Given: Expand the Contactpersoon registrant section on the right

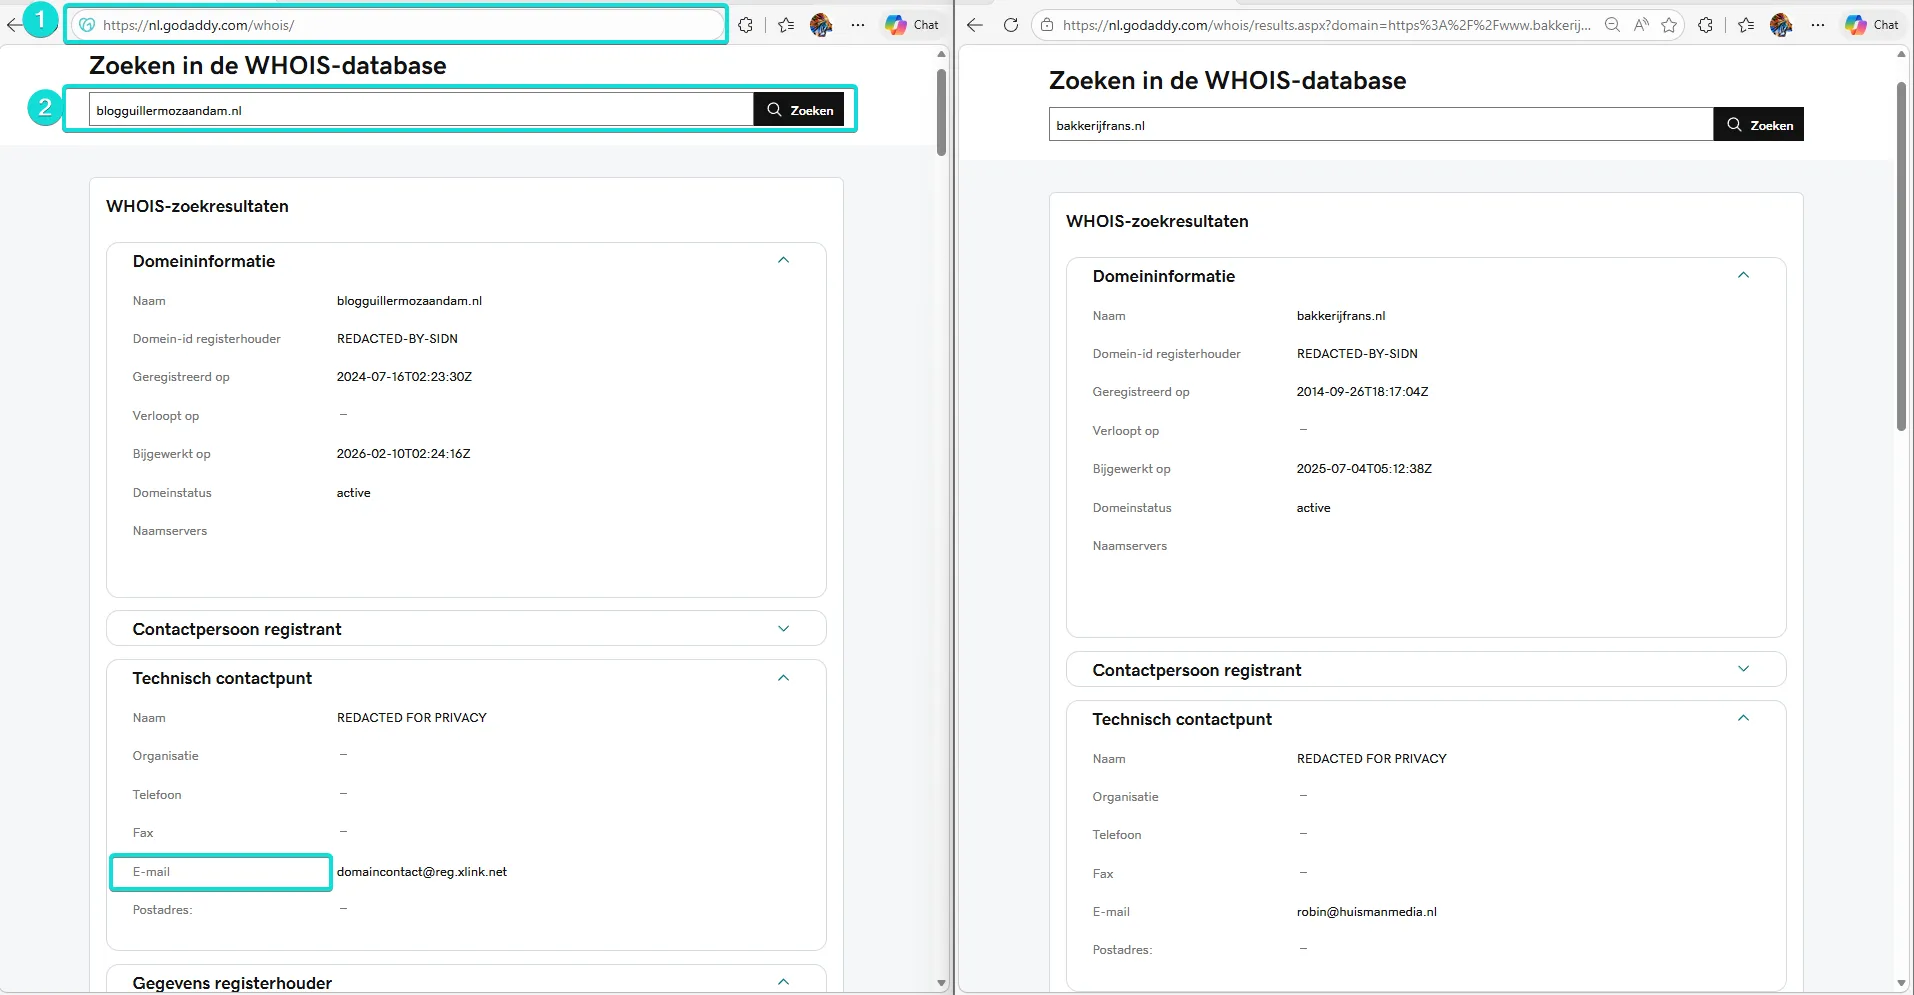Looking at the screenshot, I should pyautogui.click(x=1743, y=669).
